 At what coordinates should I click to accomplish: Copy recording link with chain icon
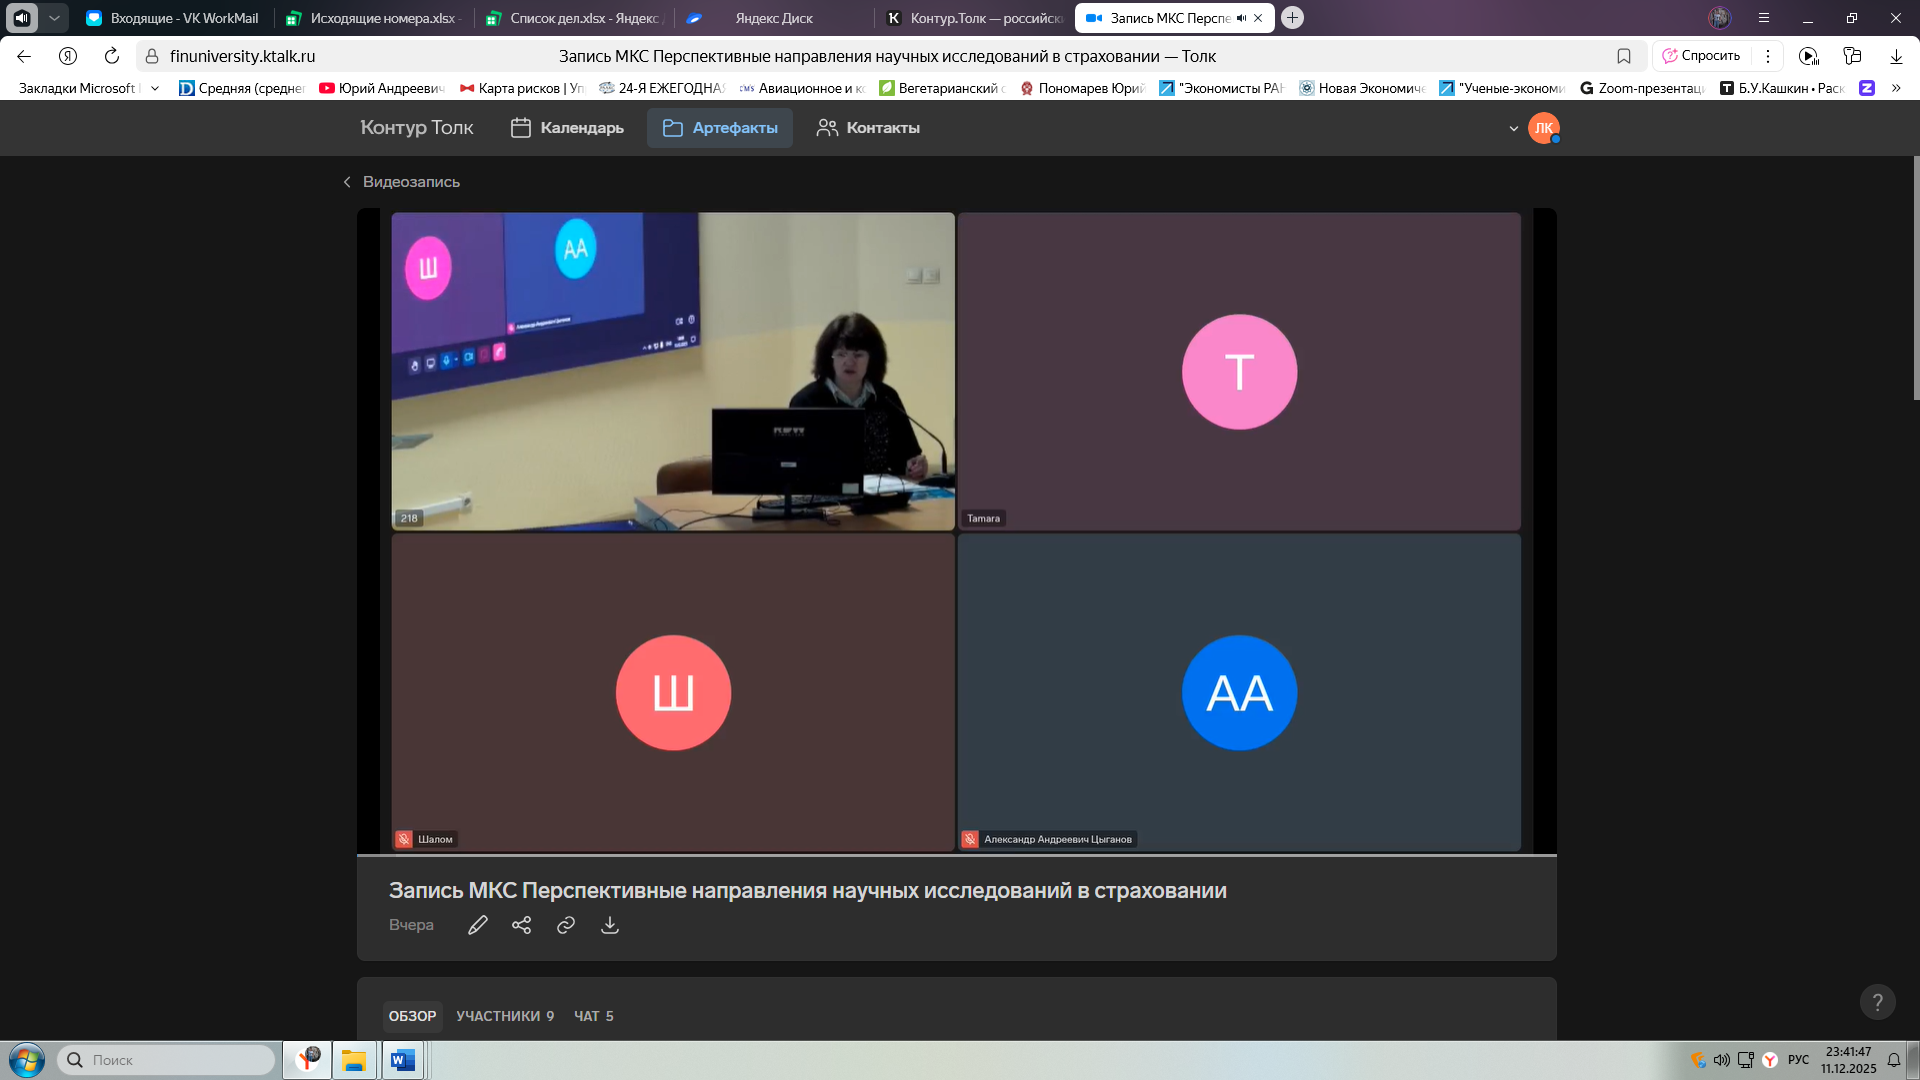[x=566, y=925]
